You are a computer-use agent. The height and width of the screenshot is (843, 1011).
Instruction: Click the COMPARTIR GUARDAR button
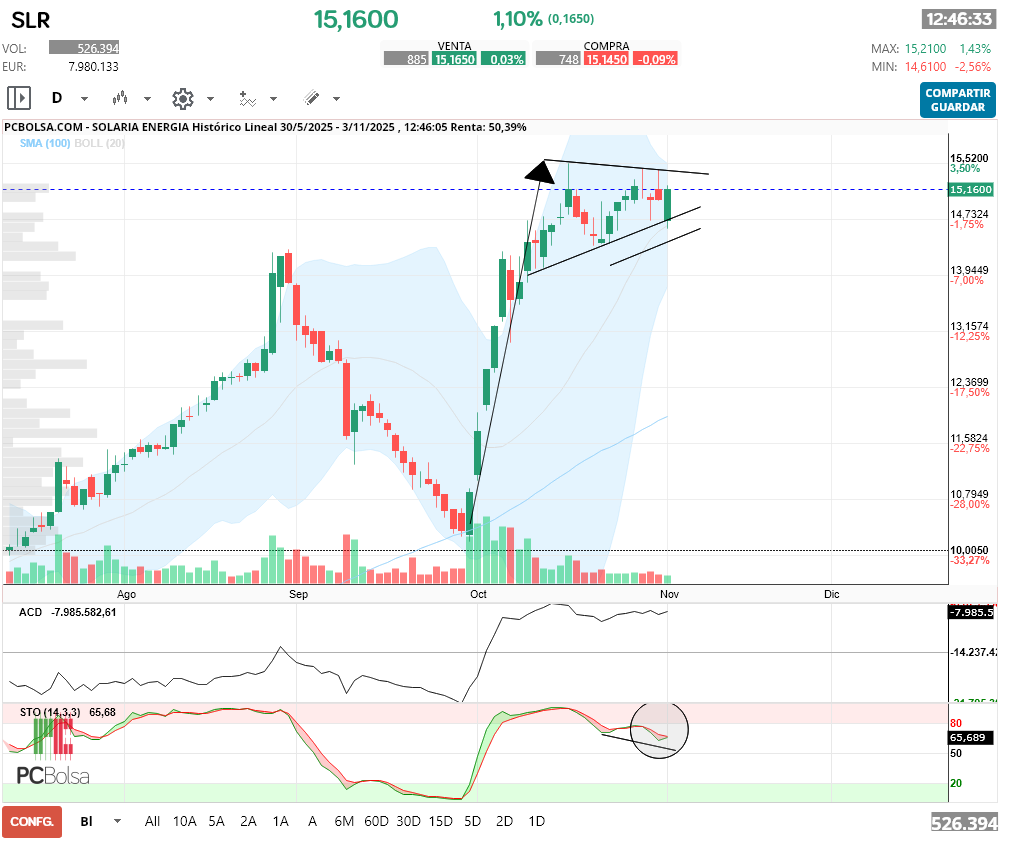tap(957, 100)
